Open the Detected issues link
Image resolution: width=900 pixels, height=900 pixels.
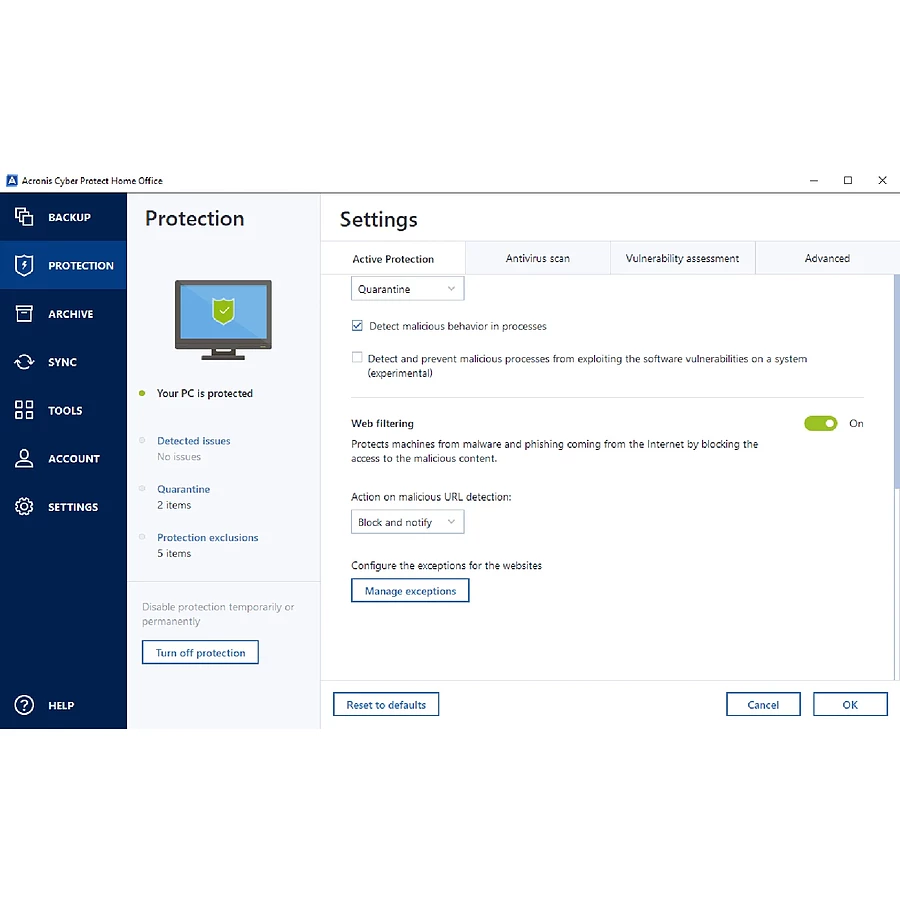click(x=193, y=441)
